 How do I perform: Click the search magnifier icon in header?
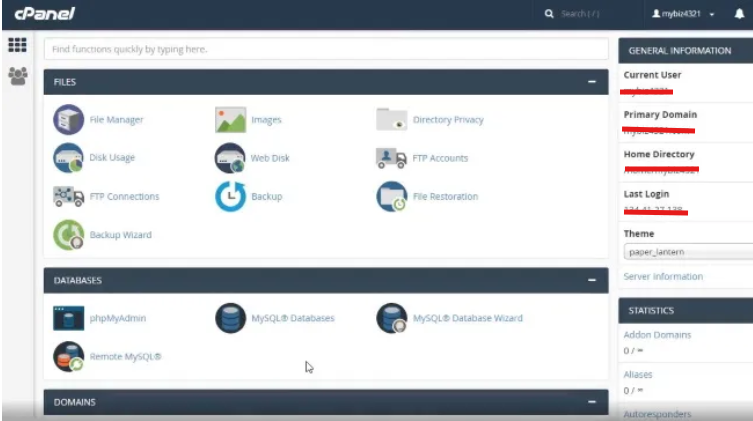point(549,14)
